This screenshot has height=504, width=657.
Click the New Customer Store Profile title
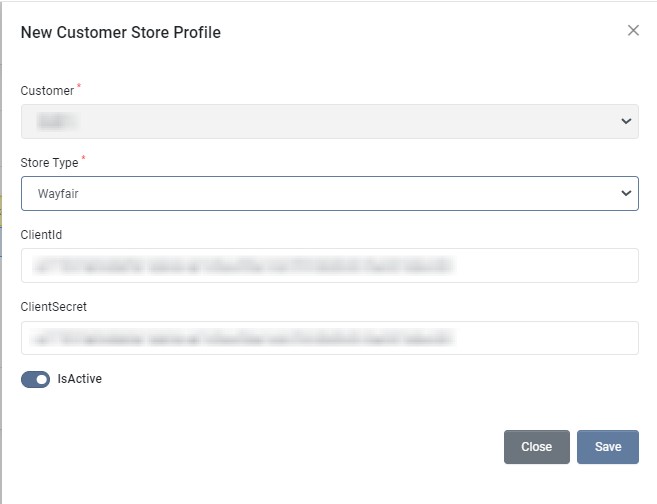(x=121, y=32)
